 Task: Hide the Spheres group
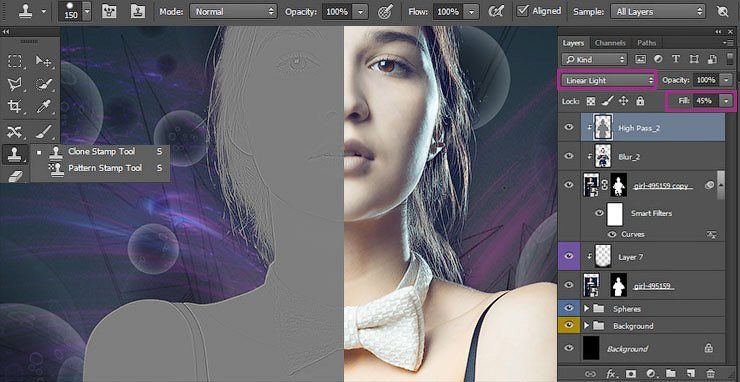569,308
